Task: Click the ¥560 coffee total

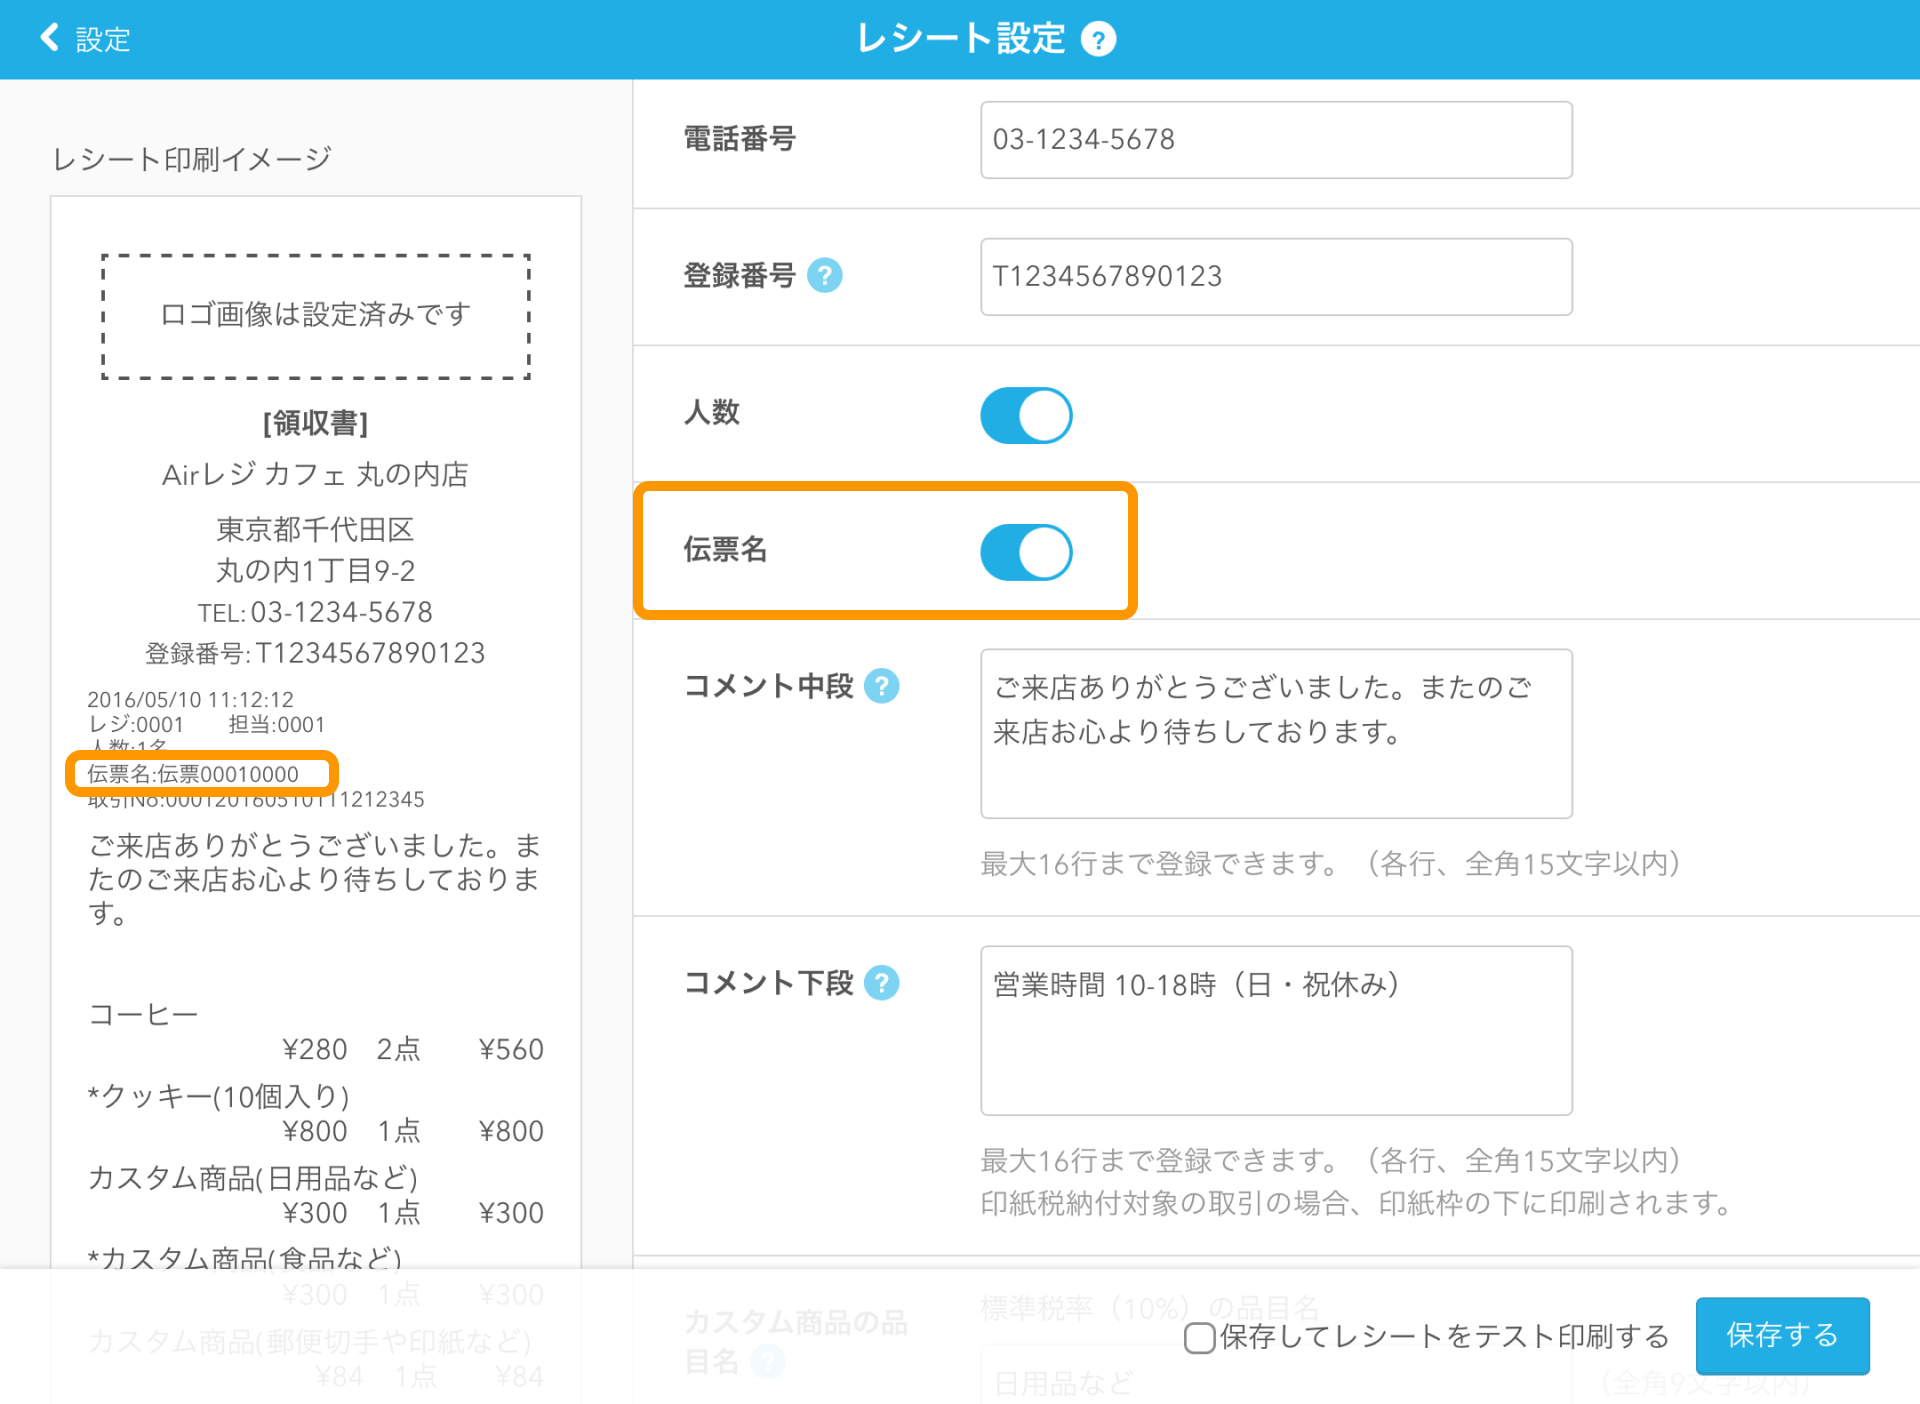Action: pyautogui.click(x=511, y=1049)
